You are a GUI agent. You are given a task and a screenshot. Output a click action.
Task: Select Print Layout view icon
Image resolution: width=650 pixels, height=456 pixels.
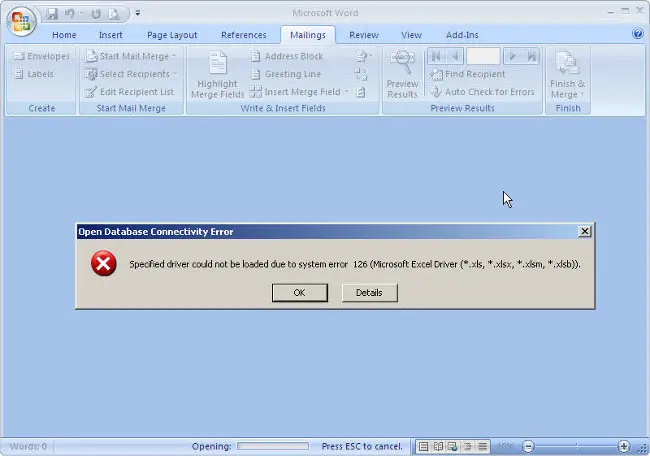[x=423, y=446]
